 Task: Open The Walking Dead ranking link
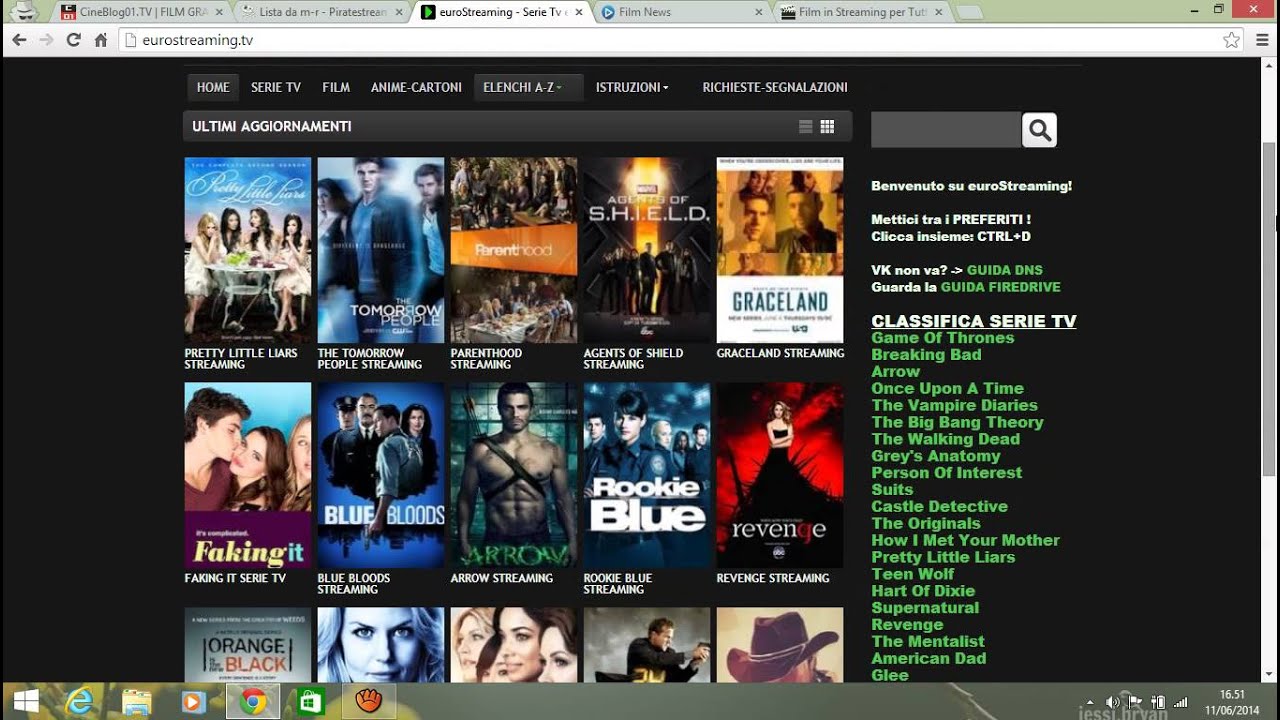(945, 439)
